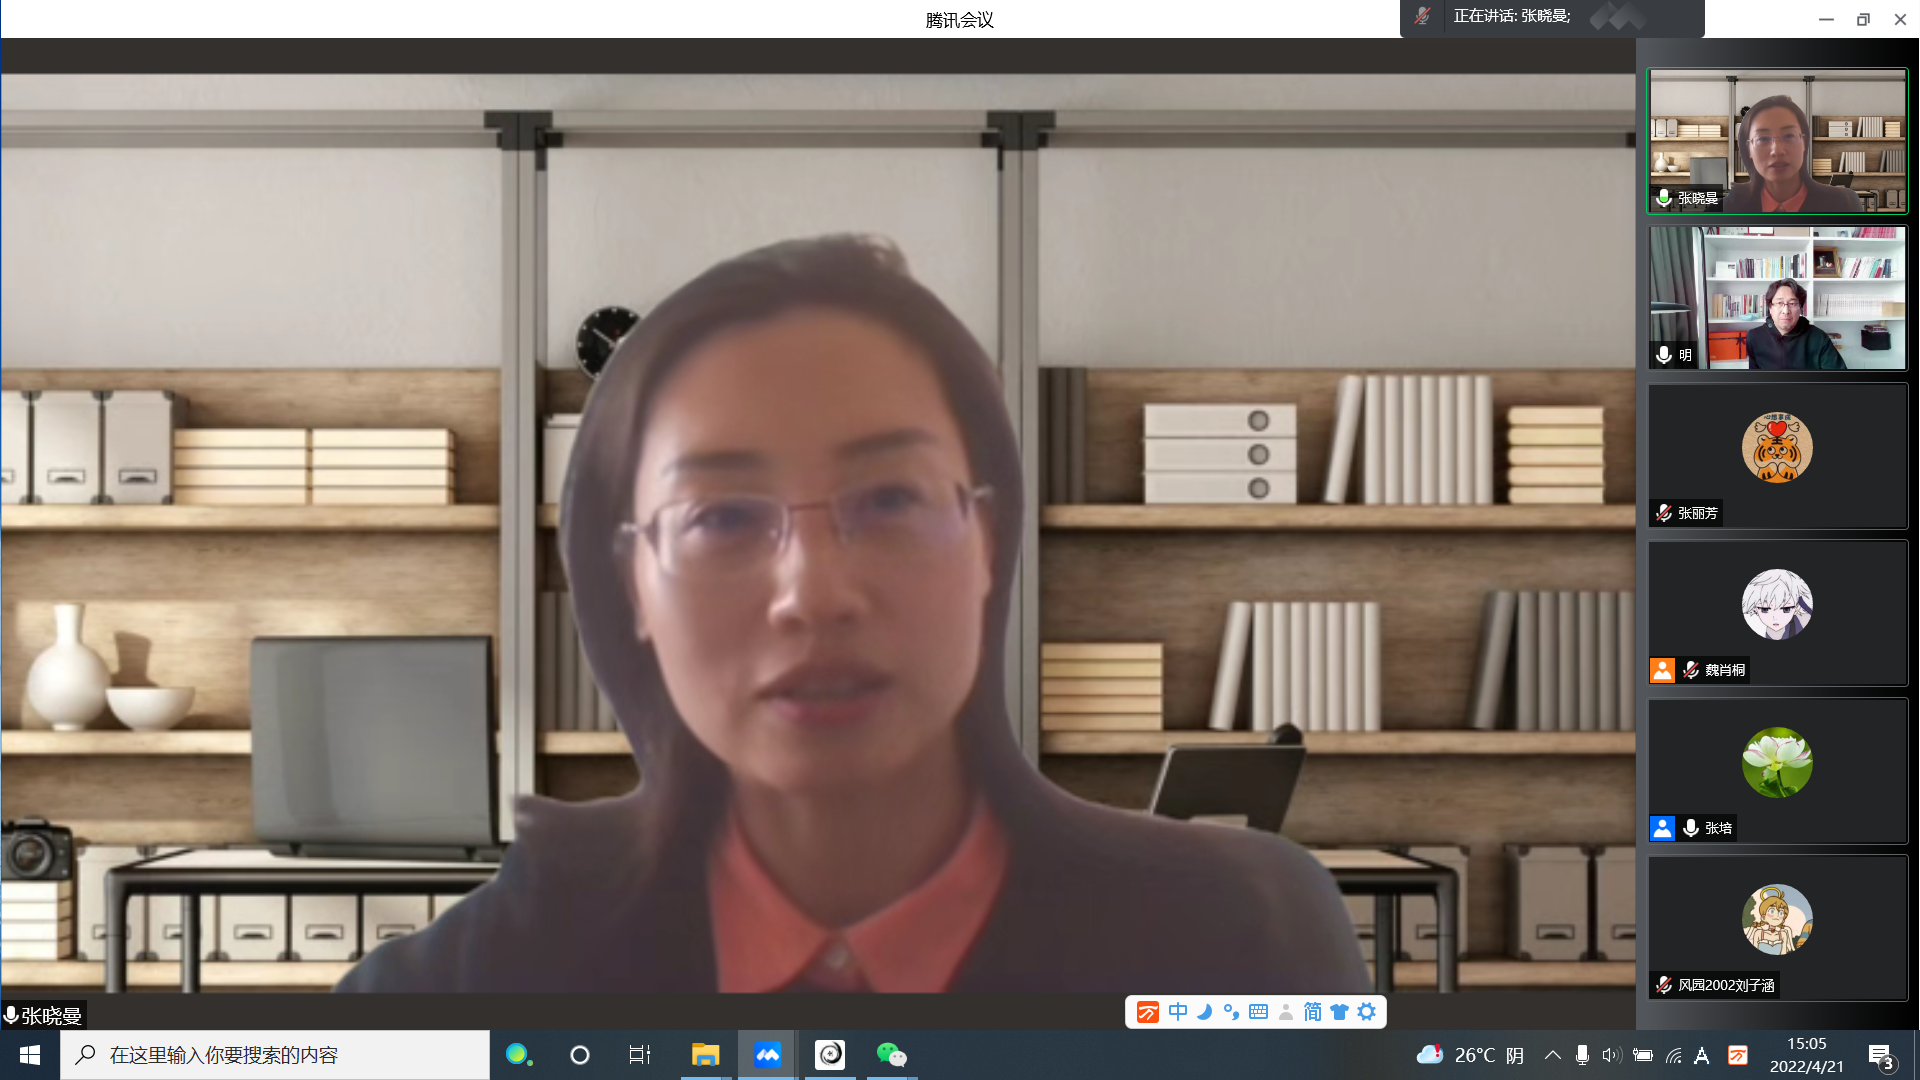1920x1080 pixels.
Task: Open the IME skin shirt icon
Action: 1340,1012
